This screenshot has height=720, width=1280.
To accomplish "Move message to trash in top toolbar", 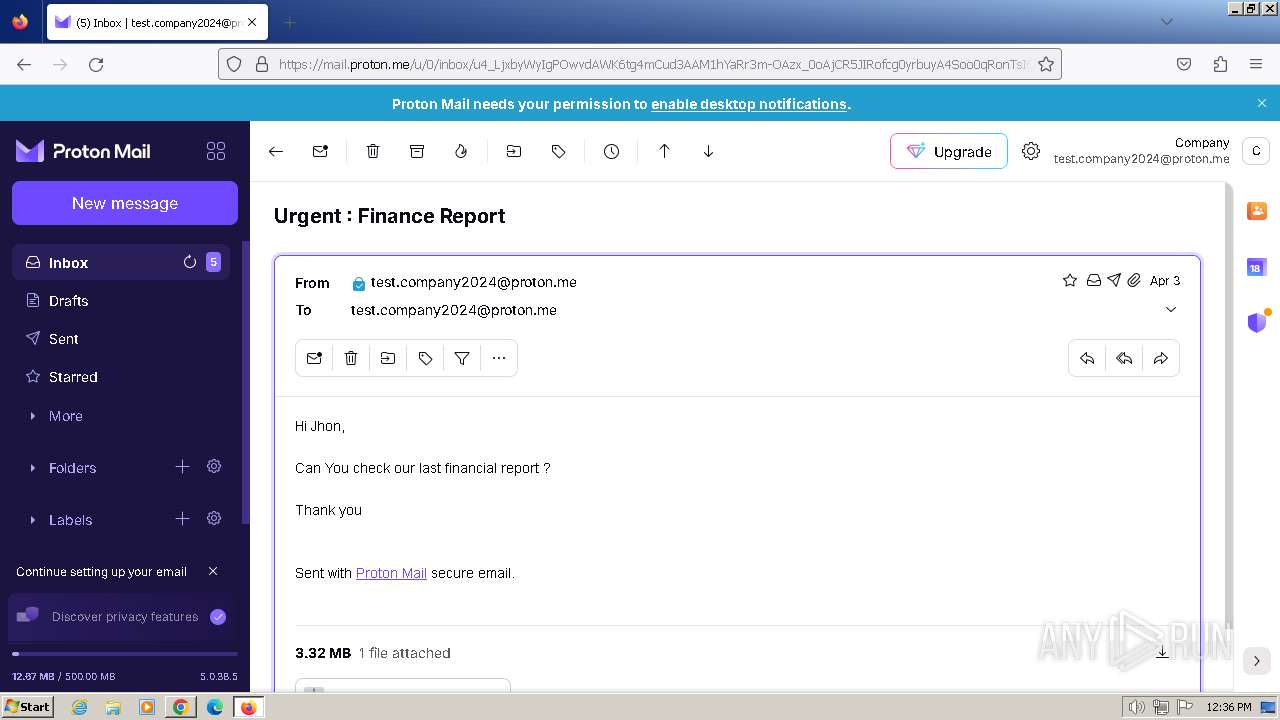I will 373,151.
